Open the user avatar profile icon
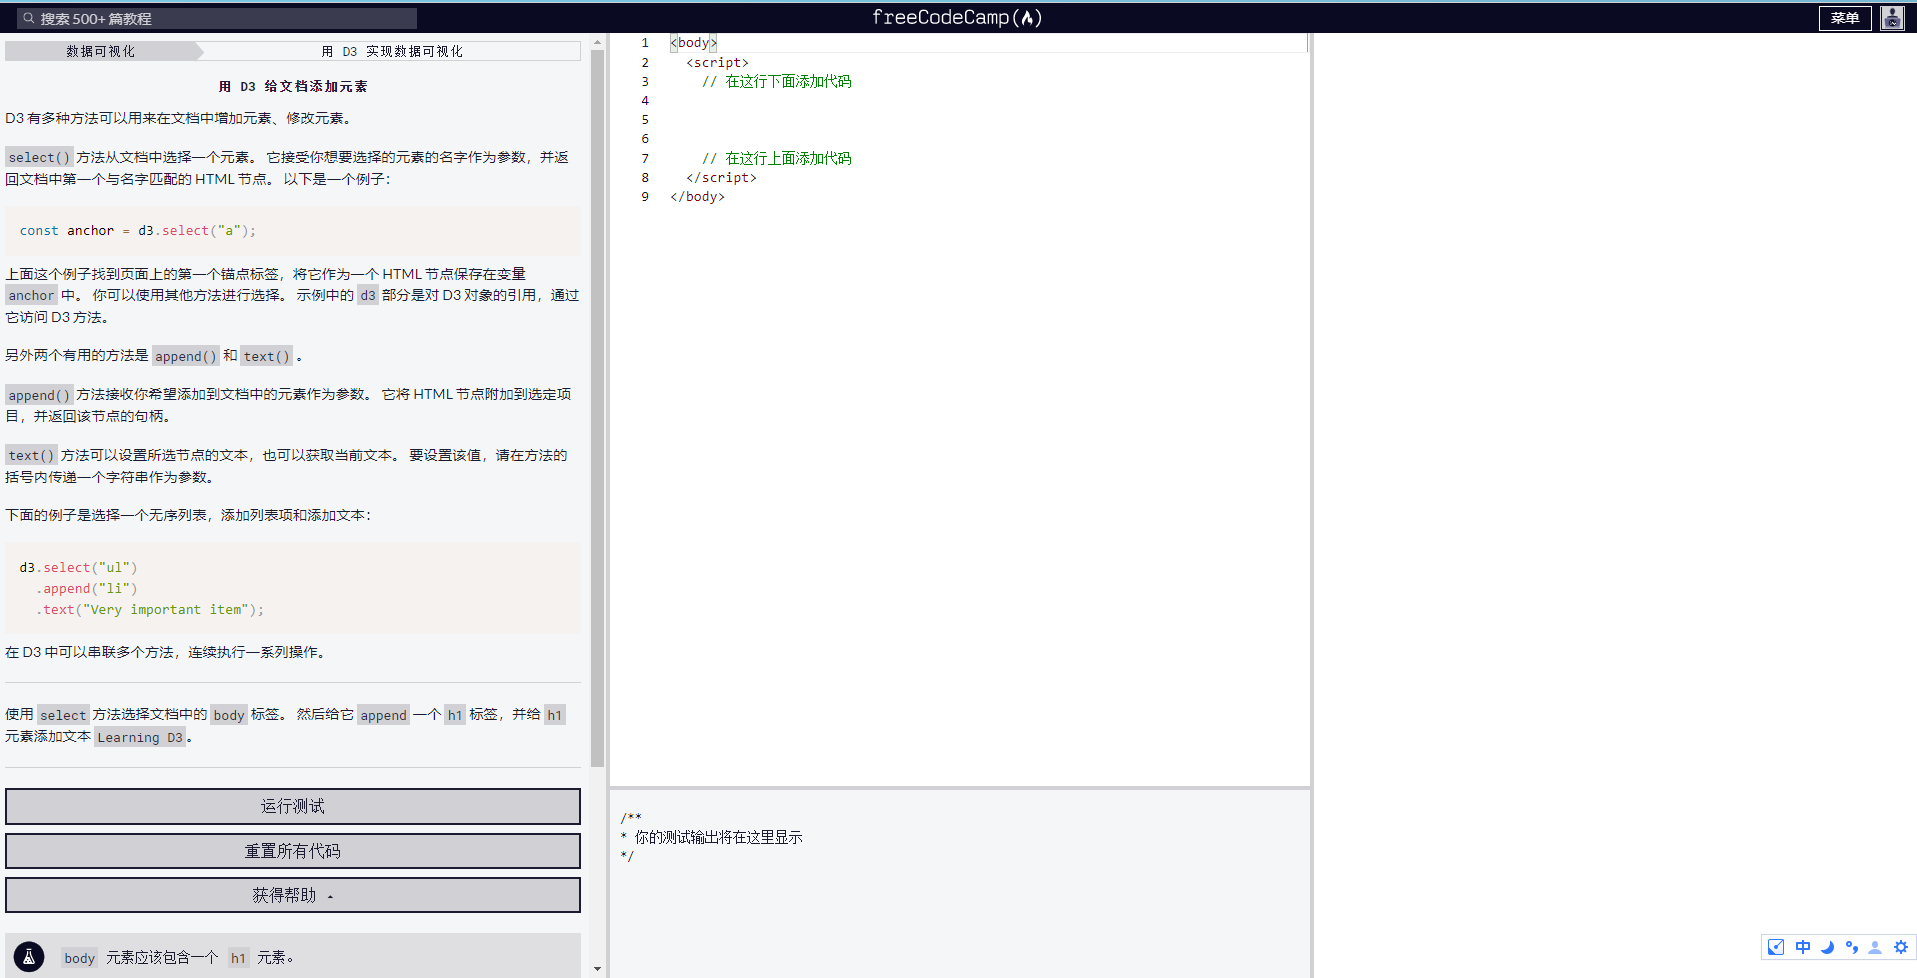This screenshot has width=1917, height=978. click(x=1892, y=18)
